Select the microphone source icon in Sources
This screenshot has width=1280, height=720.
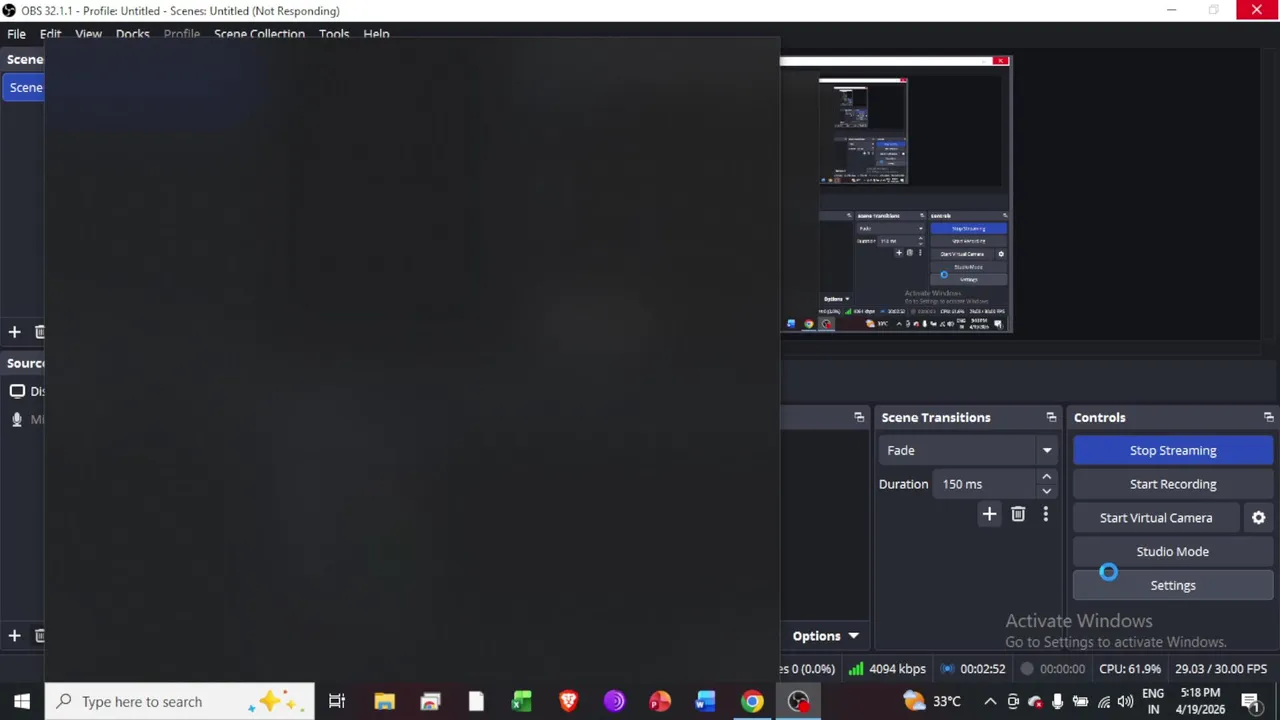pos(17,420)
